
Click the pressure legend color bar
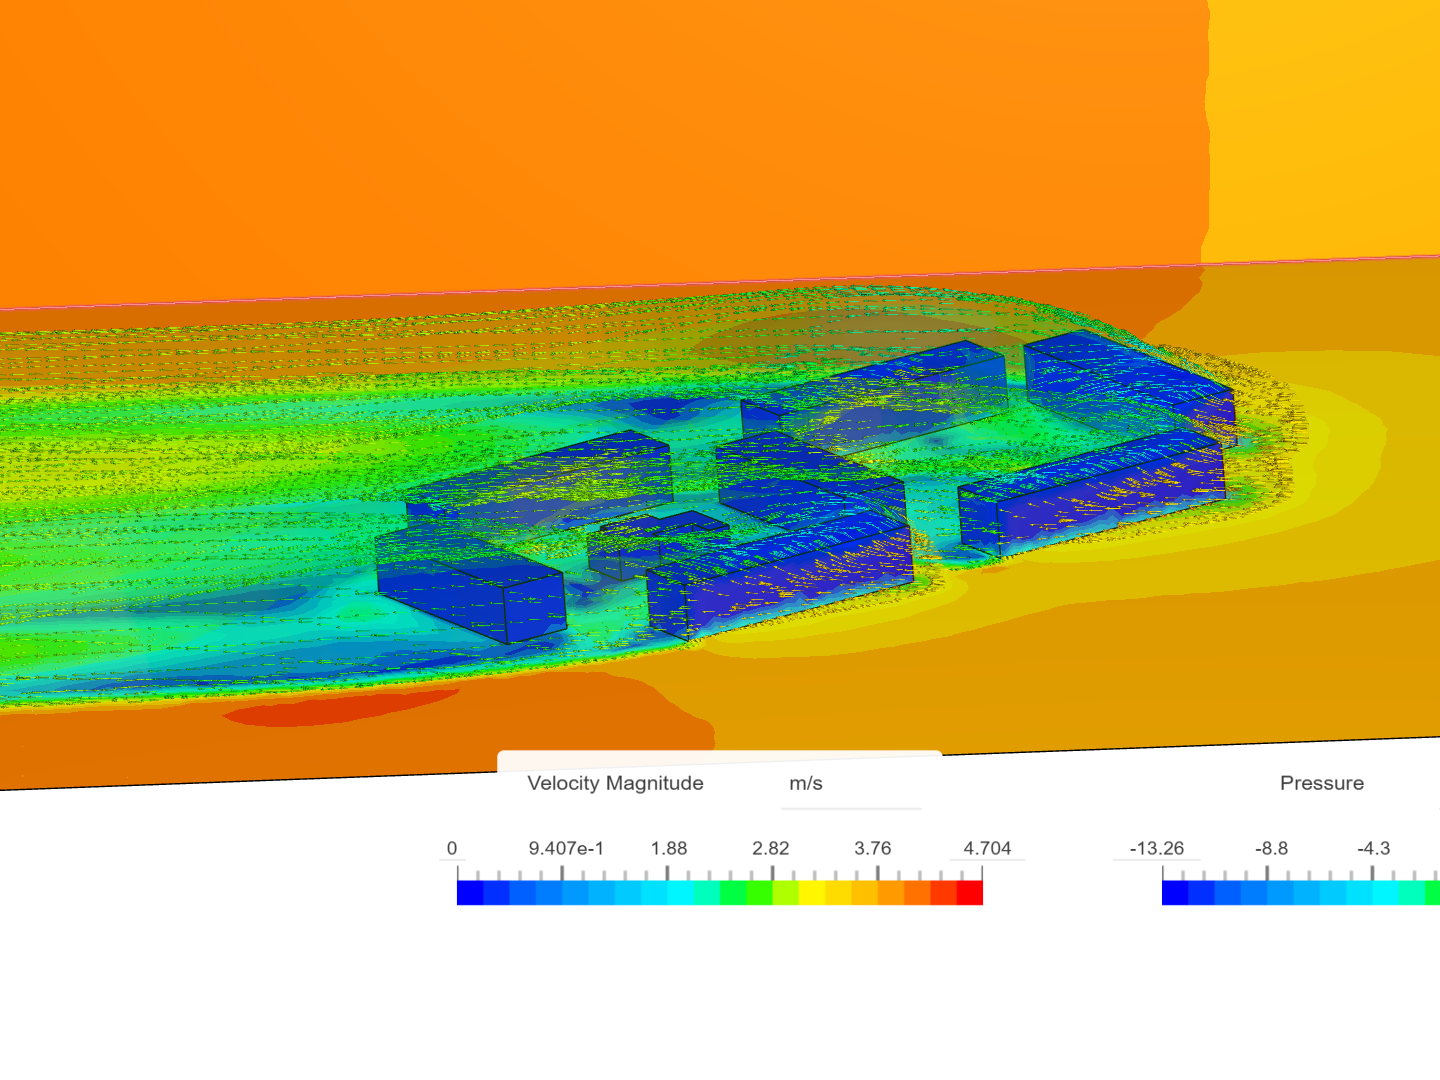[1301, 892]
